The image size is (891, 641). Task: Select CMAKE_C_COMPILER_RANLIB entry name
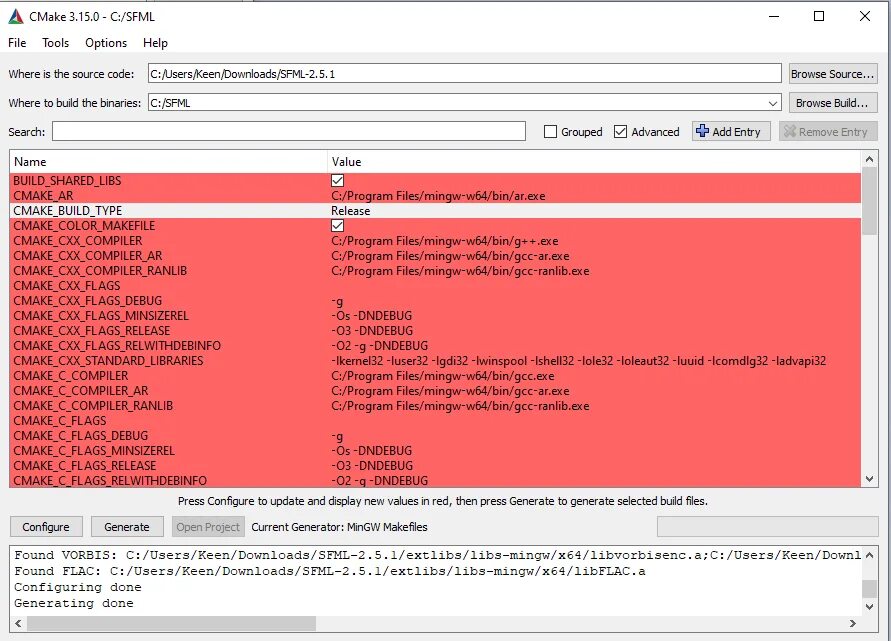pyautogui.click(x=93, y=406)
